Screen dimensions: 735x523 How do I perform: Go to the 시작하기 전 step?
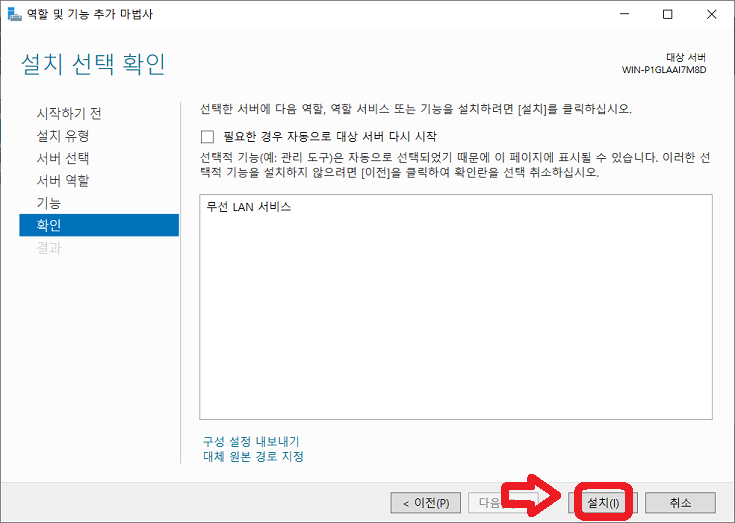click(x=69, y=113)
